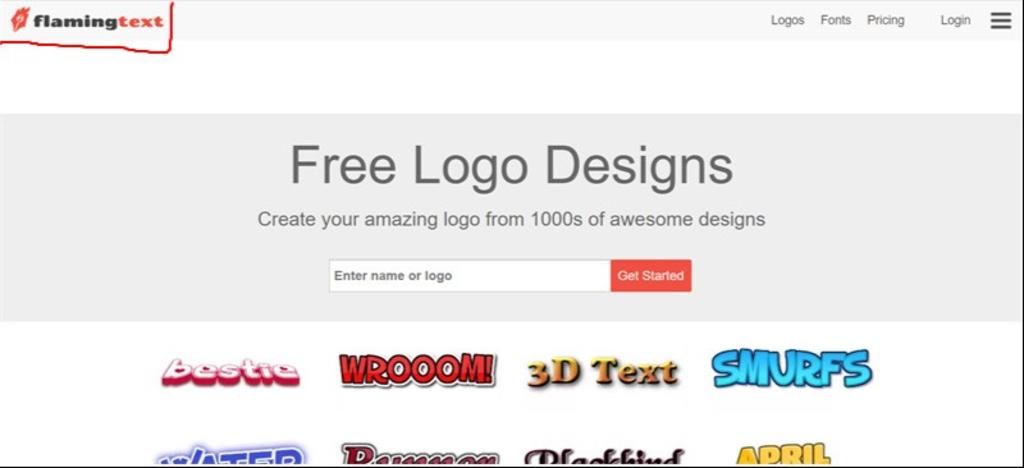
Task: Click the Free Logo Designs heading
Action: 511,166
